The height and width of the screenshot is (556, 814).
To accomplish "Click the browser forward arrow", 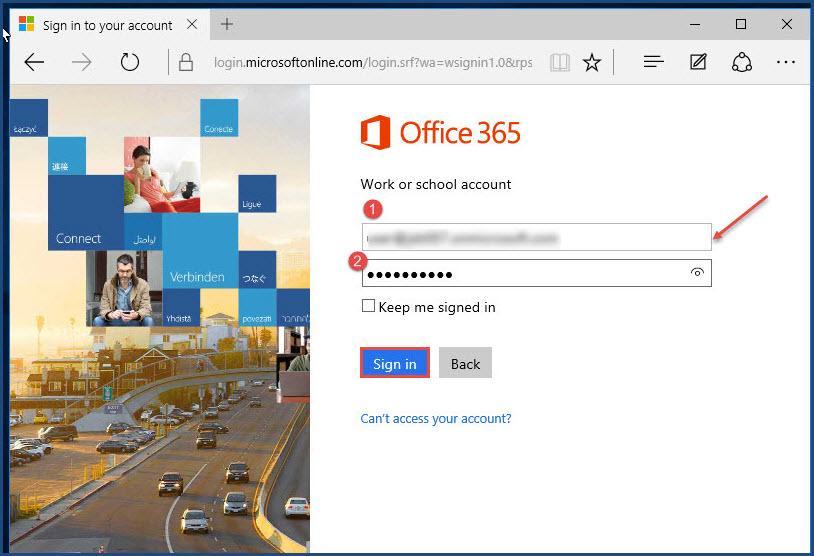I will click(x=82, y=62).
